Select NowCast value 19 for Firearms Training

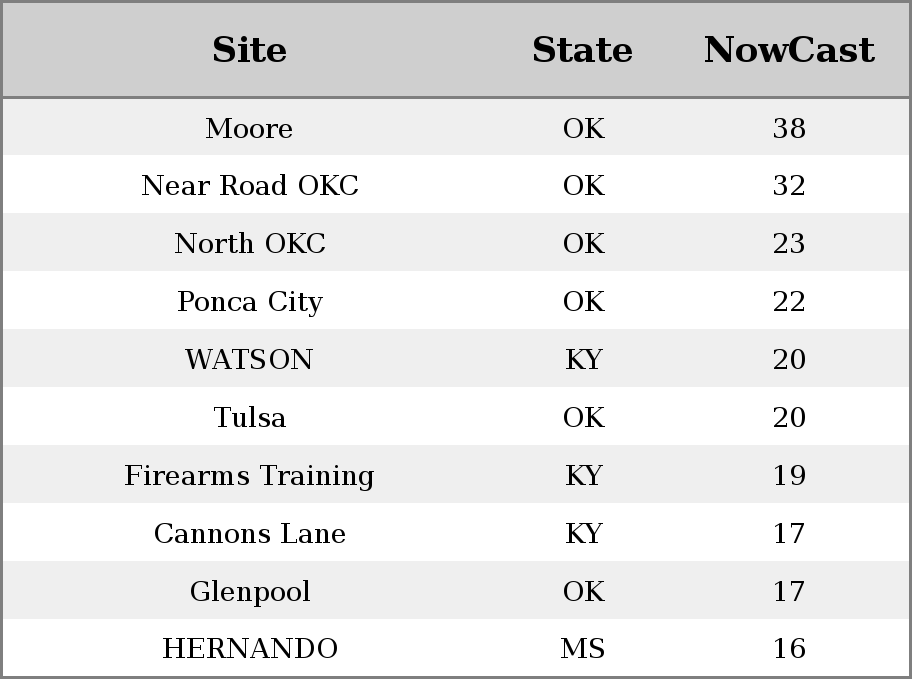(789, 475)
